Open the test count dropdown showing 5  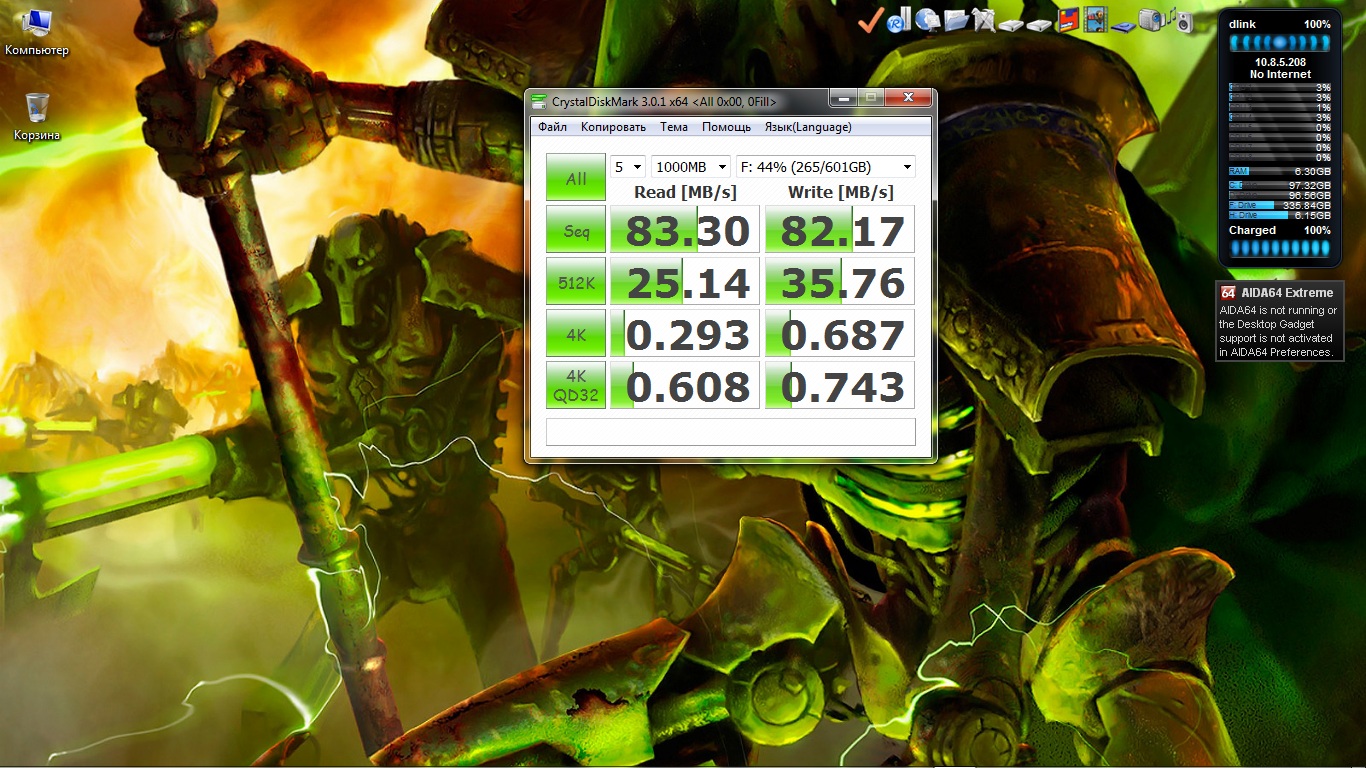point(628,167)
